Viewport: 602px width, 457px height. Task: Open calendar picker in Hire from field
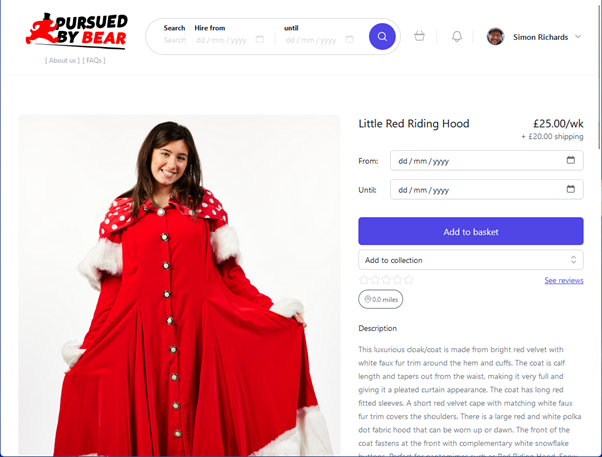click(x=260, y=39)
